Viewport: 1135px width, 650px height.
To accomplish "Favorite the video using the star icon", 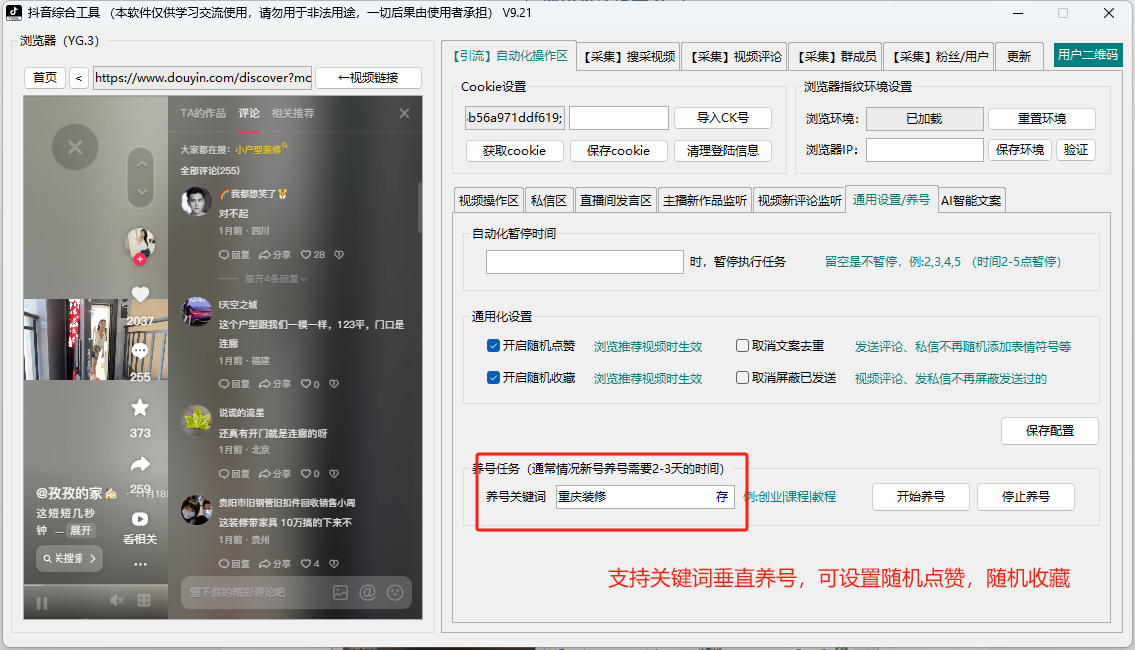I will [x=140, y=405].
